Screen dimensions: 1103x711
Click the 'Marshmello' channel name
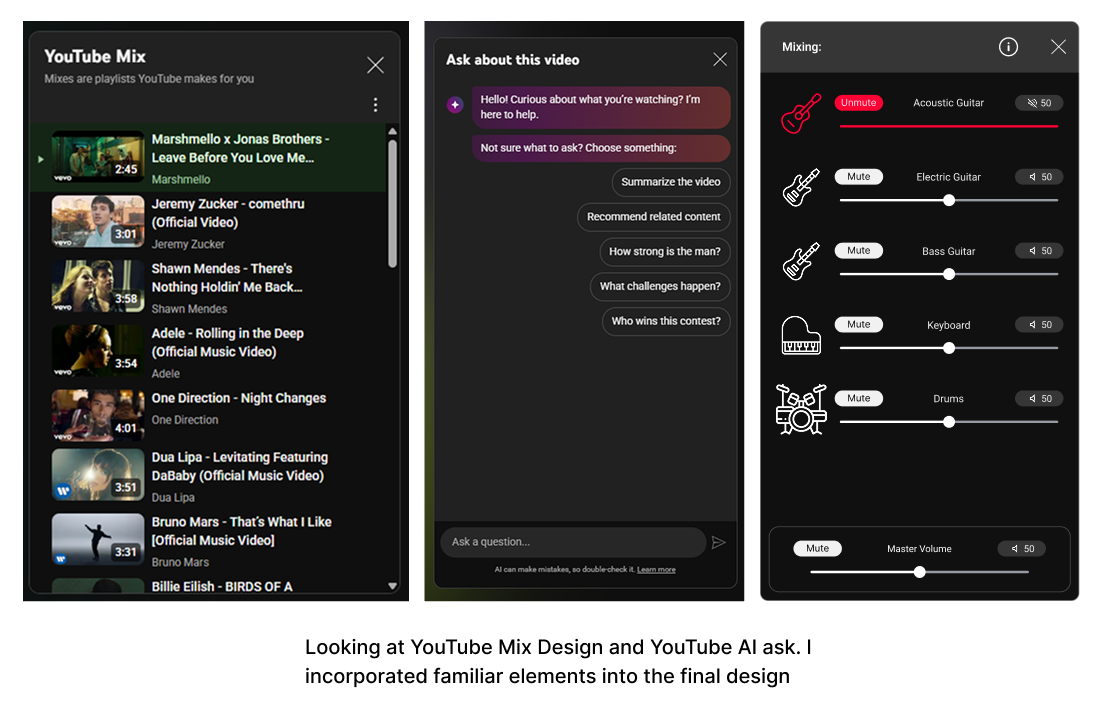pyautogui.click(x=181, y=179)
